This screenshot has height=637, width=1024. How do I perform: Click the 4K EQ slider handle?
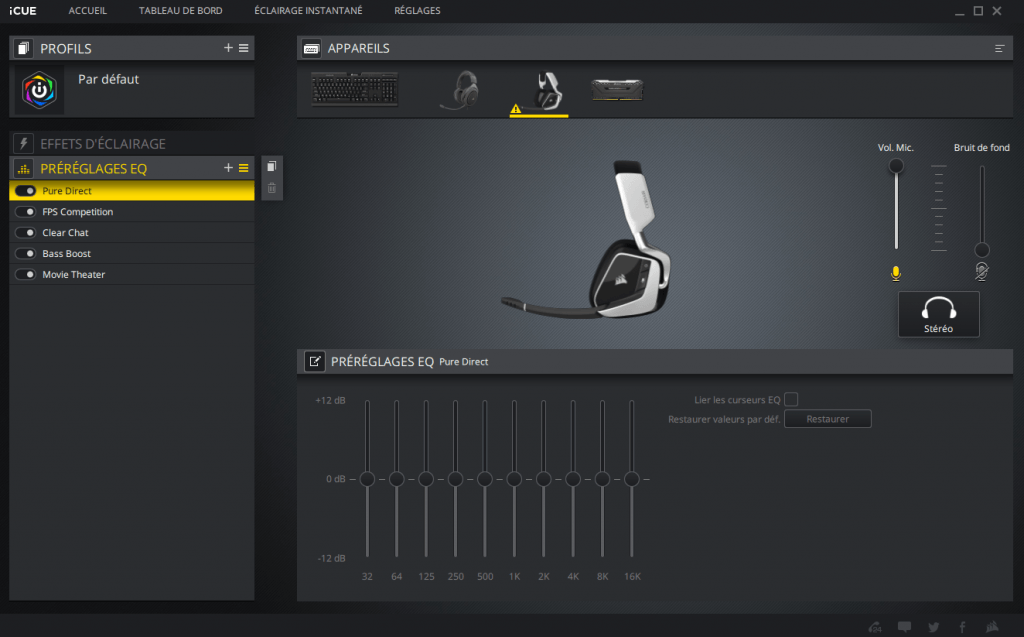(x=573, y=479)
